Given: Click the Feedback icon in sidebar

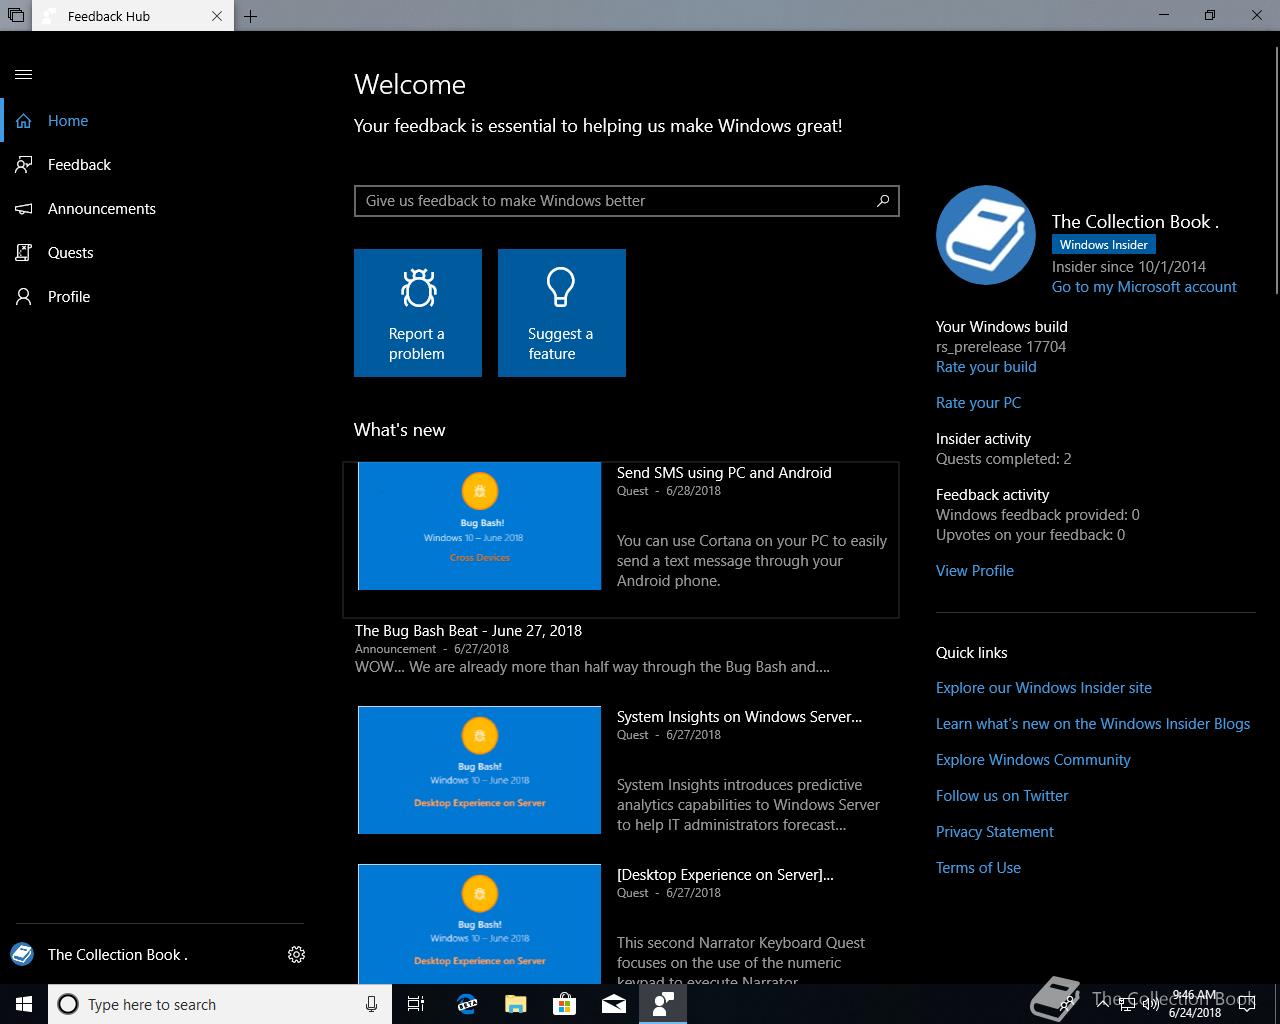Looking at the screenshot, I should (x=24, y=165).
